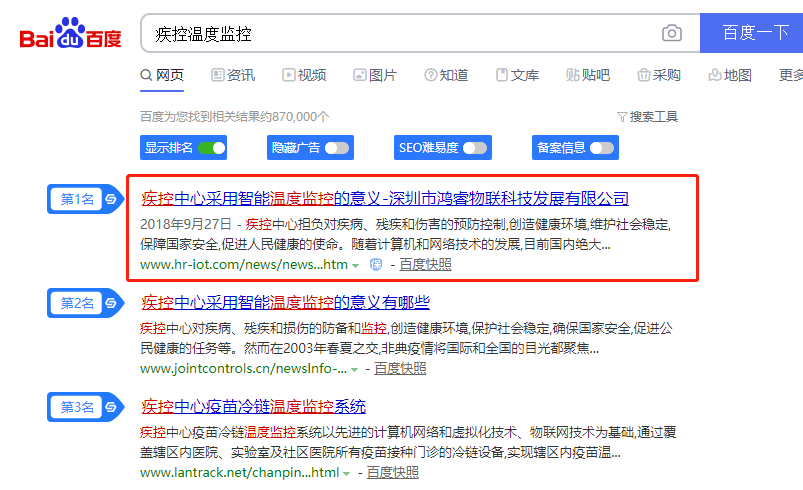Click the www.lantrack.net/chanpin URL
The width and height of the screenshot is (803, 490).
(x=240, y=473)
